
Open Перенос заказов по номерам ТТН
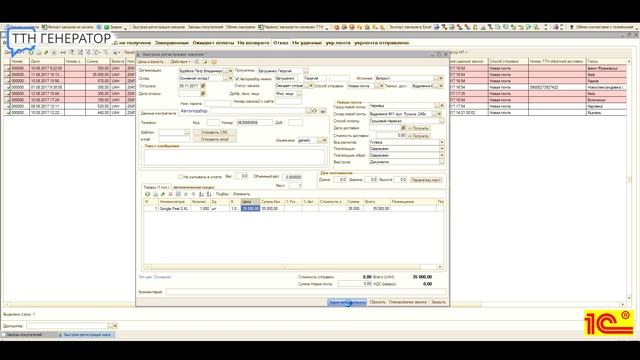click(x=291, y=27)
